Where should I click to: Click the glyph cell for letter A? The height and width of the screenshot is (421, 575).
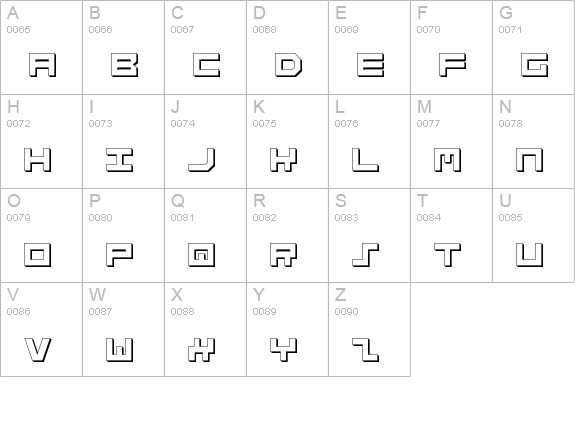click(41, 47)
